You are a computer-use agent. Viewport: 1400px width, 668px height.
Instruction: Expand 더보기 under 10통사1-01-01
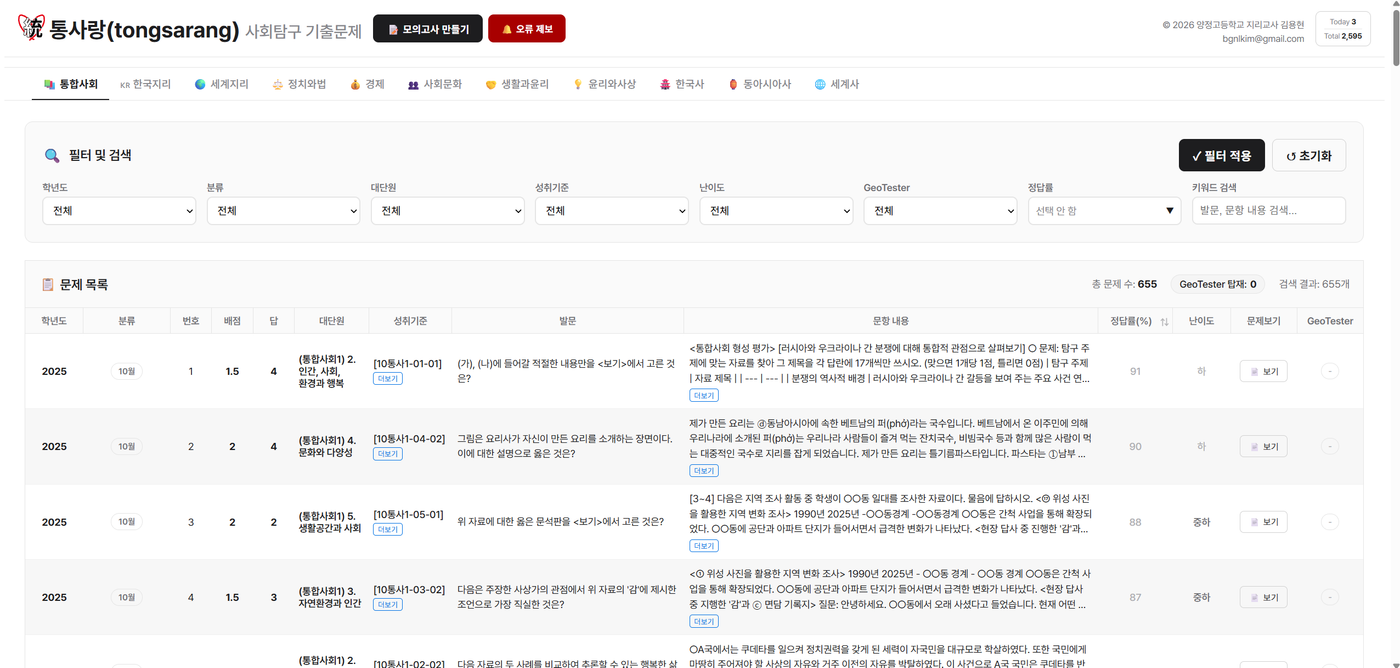(387, 379)
